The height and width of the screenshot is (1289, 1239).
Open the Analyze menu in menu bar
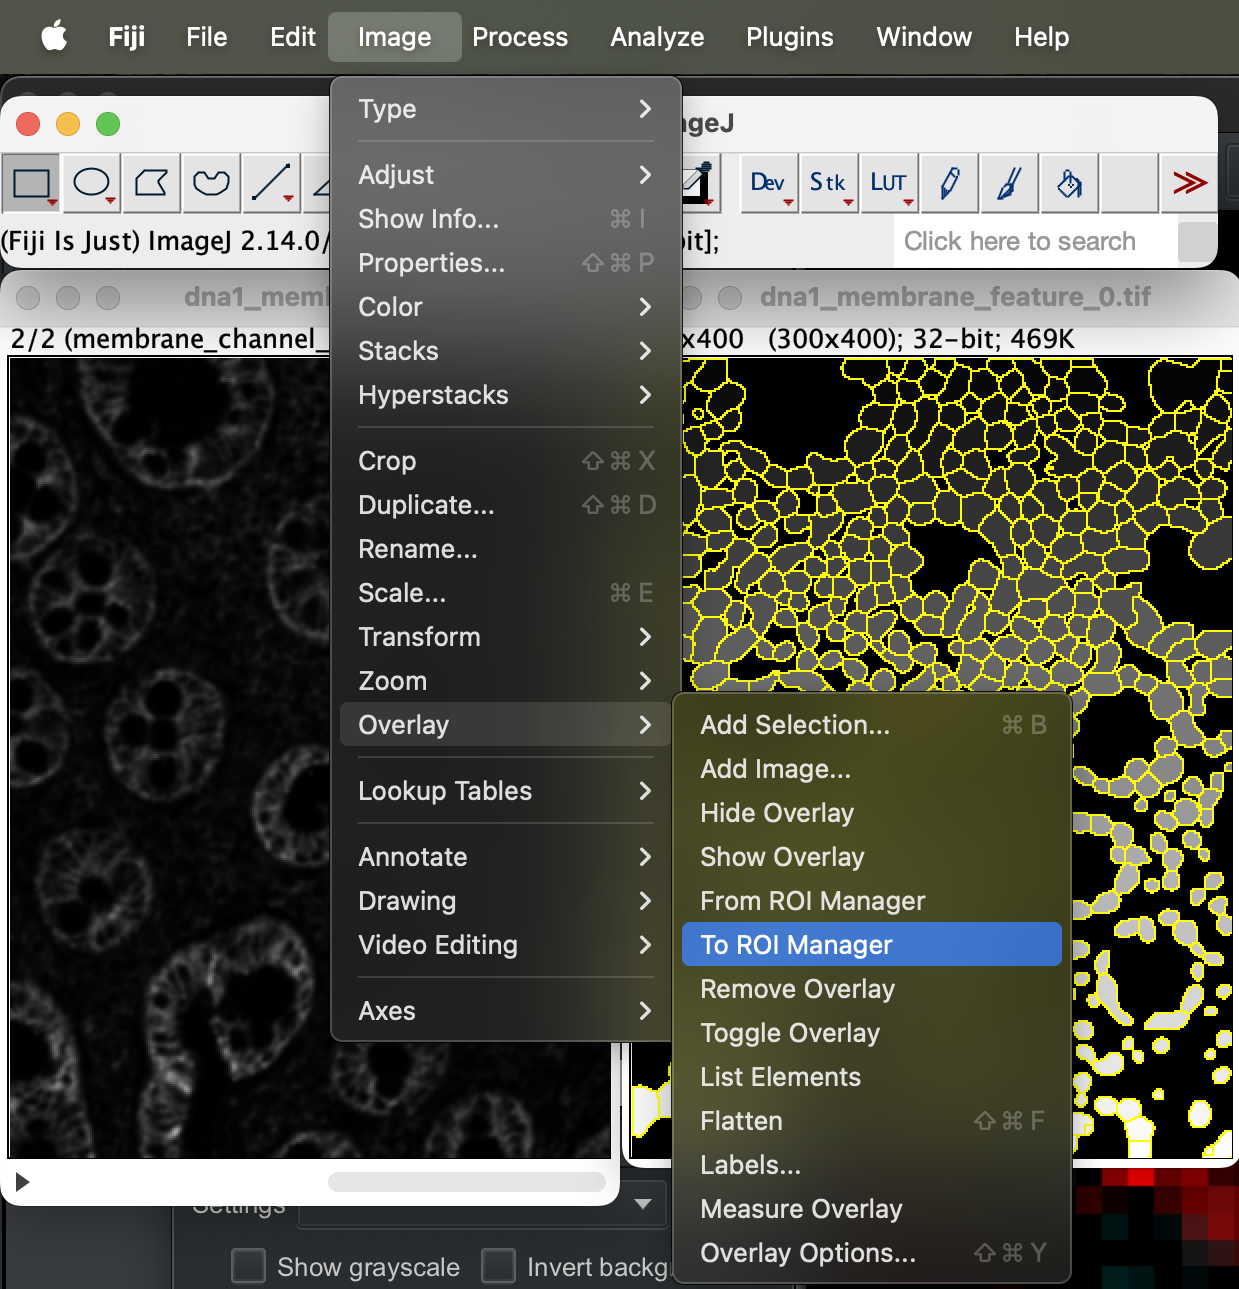(x=657, y=37)
